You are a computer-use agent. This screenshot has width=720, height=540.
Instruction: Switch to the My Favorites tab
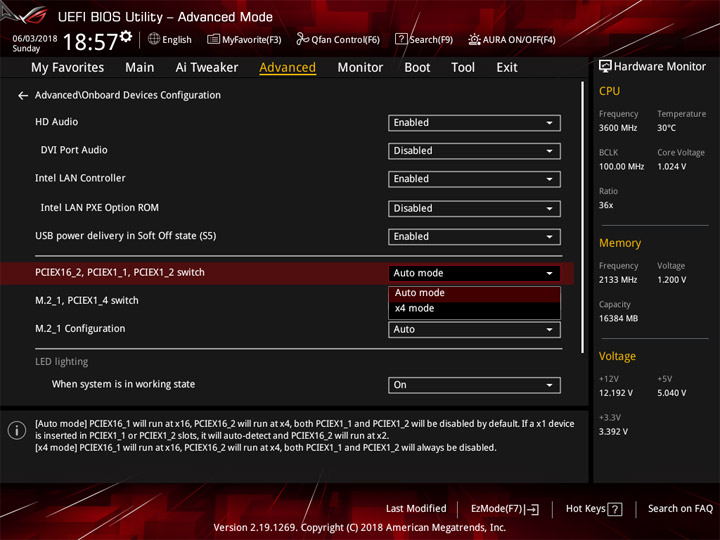click(68, 68)
